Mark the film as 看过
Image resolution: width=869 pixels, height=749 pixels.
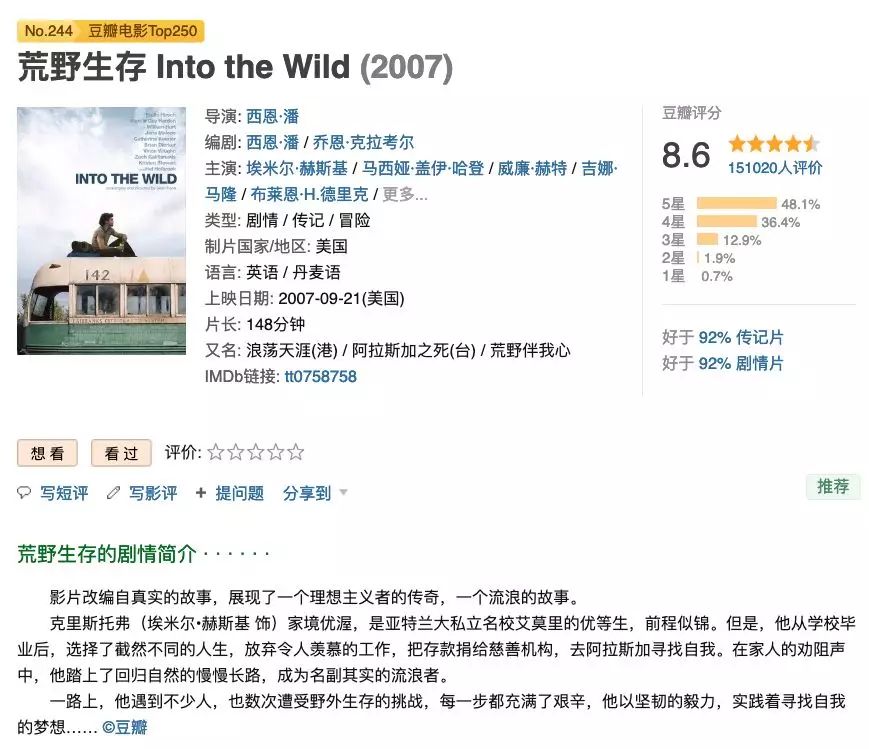(x=121, y=453)
